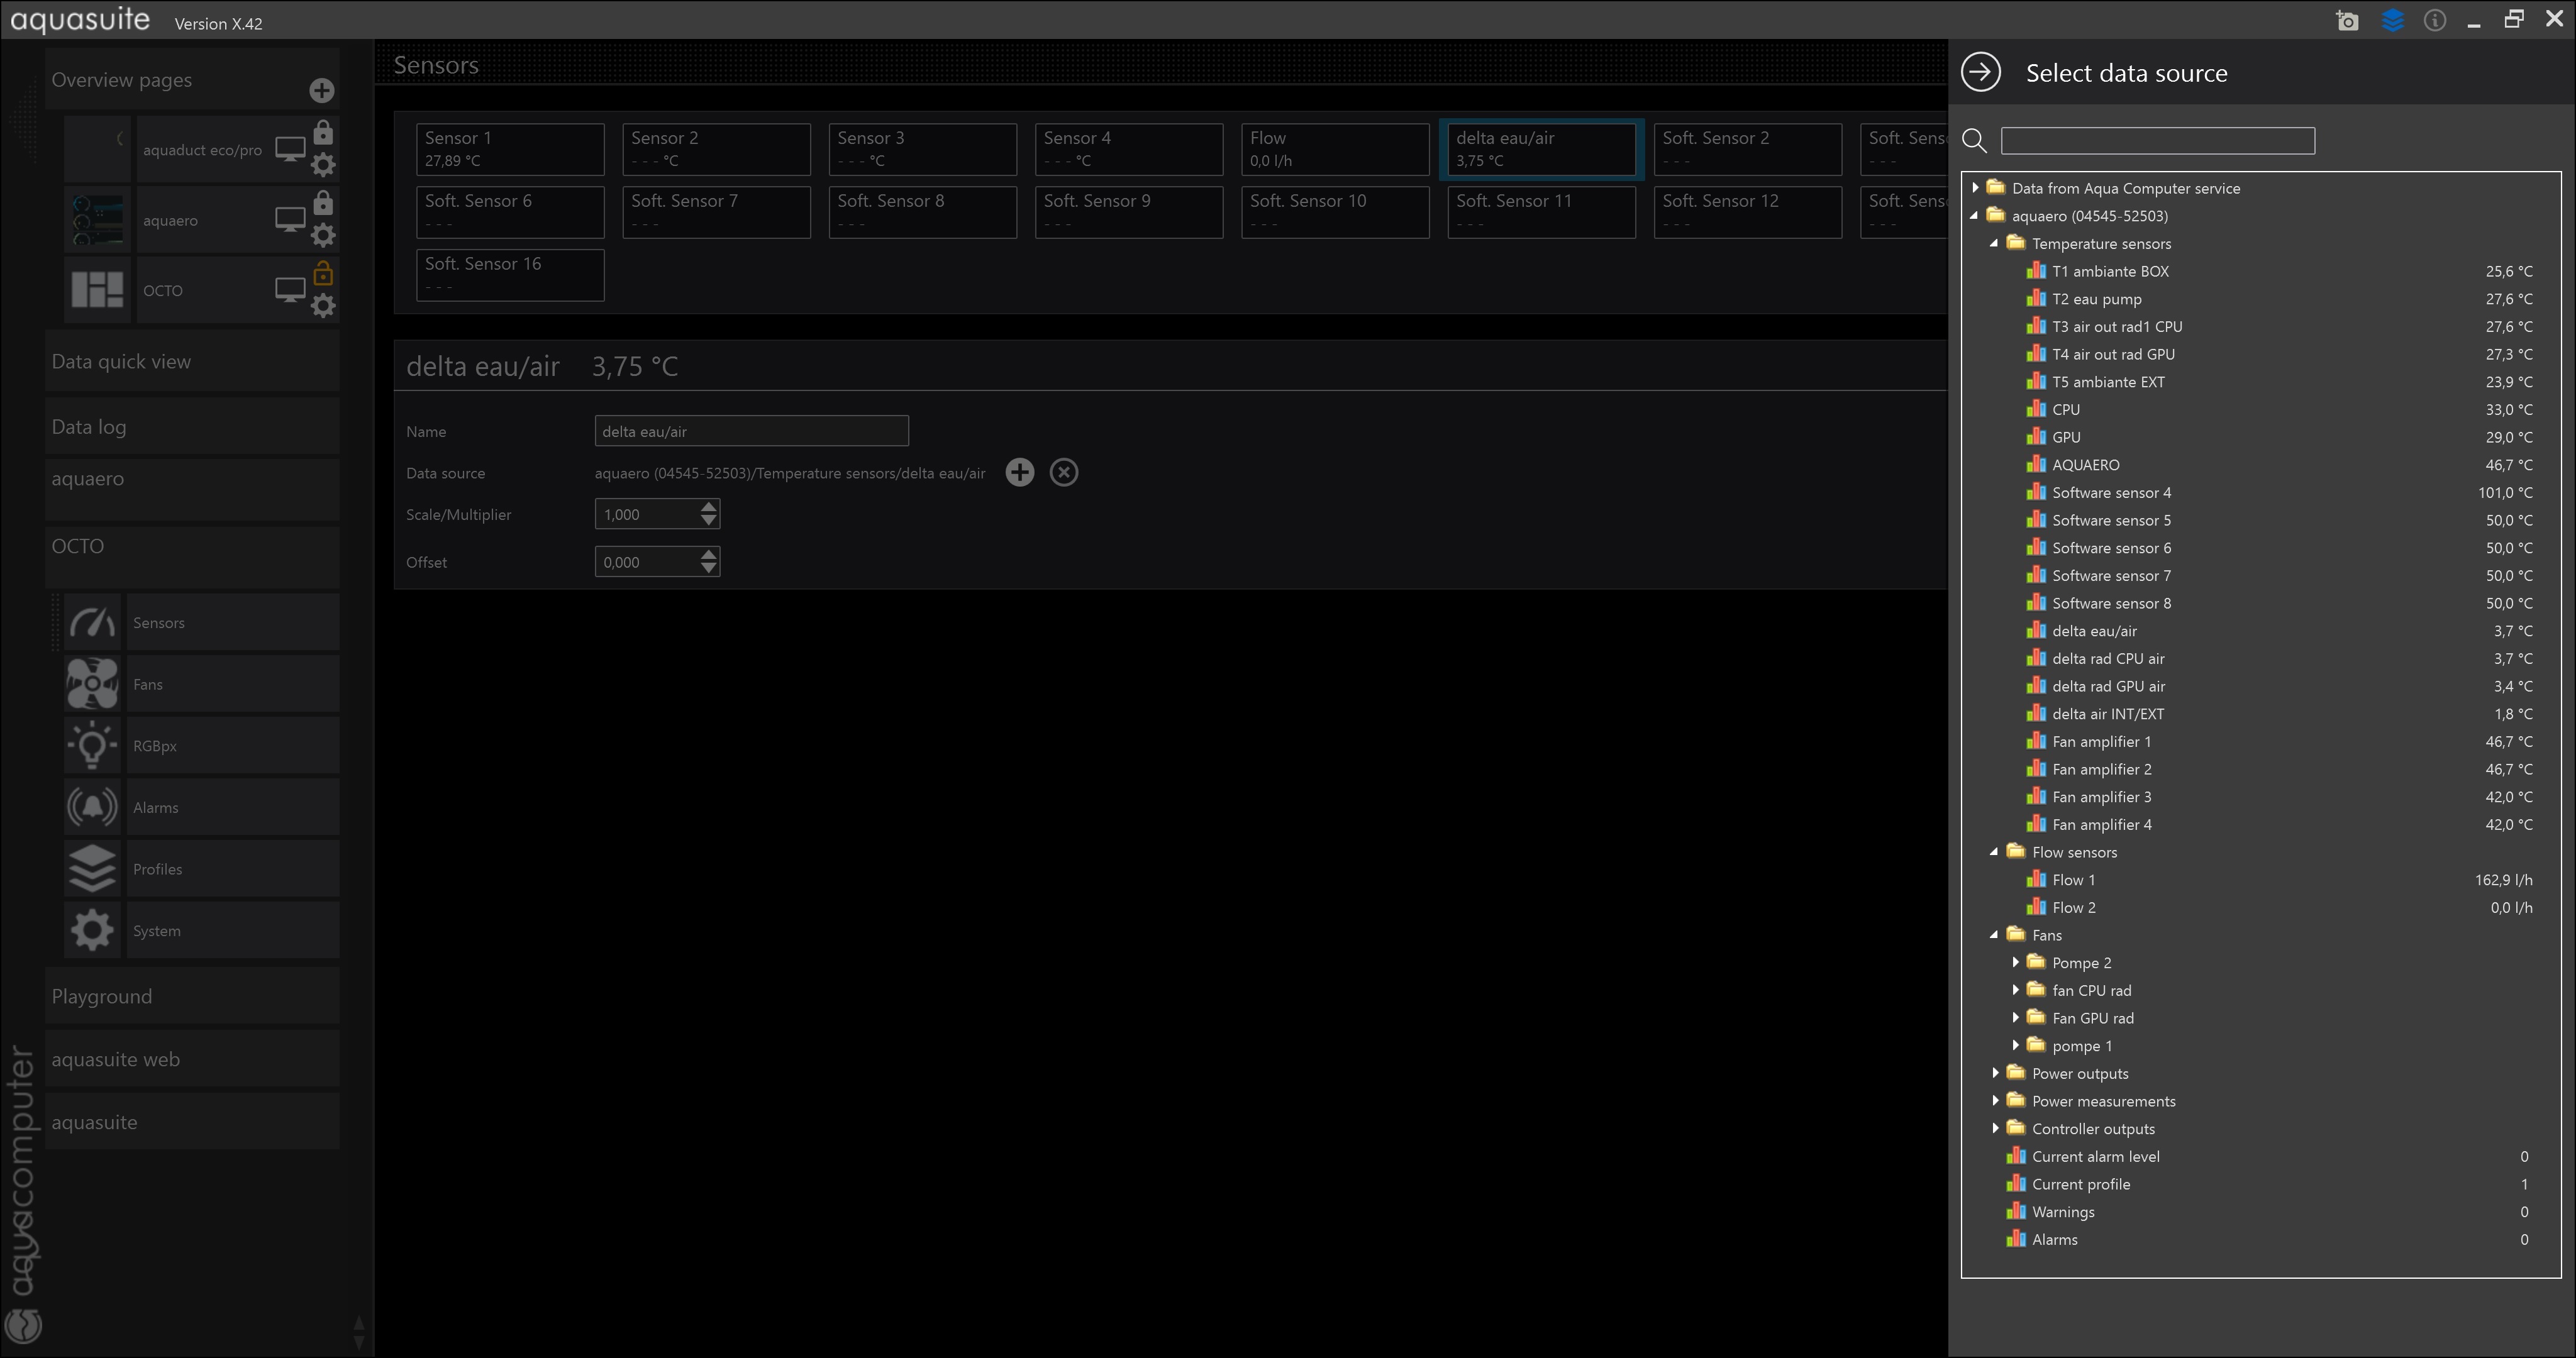
Task: Toggle the lock on the aquaero overview page
Action: tap(323, 204)
